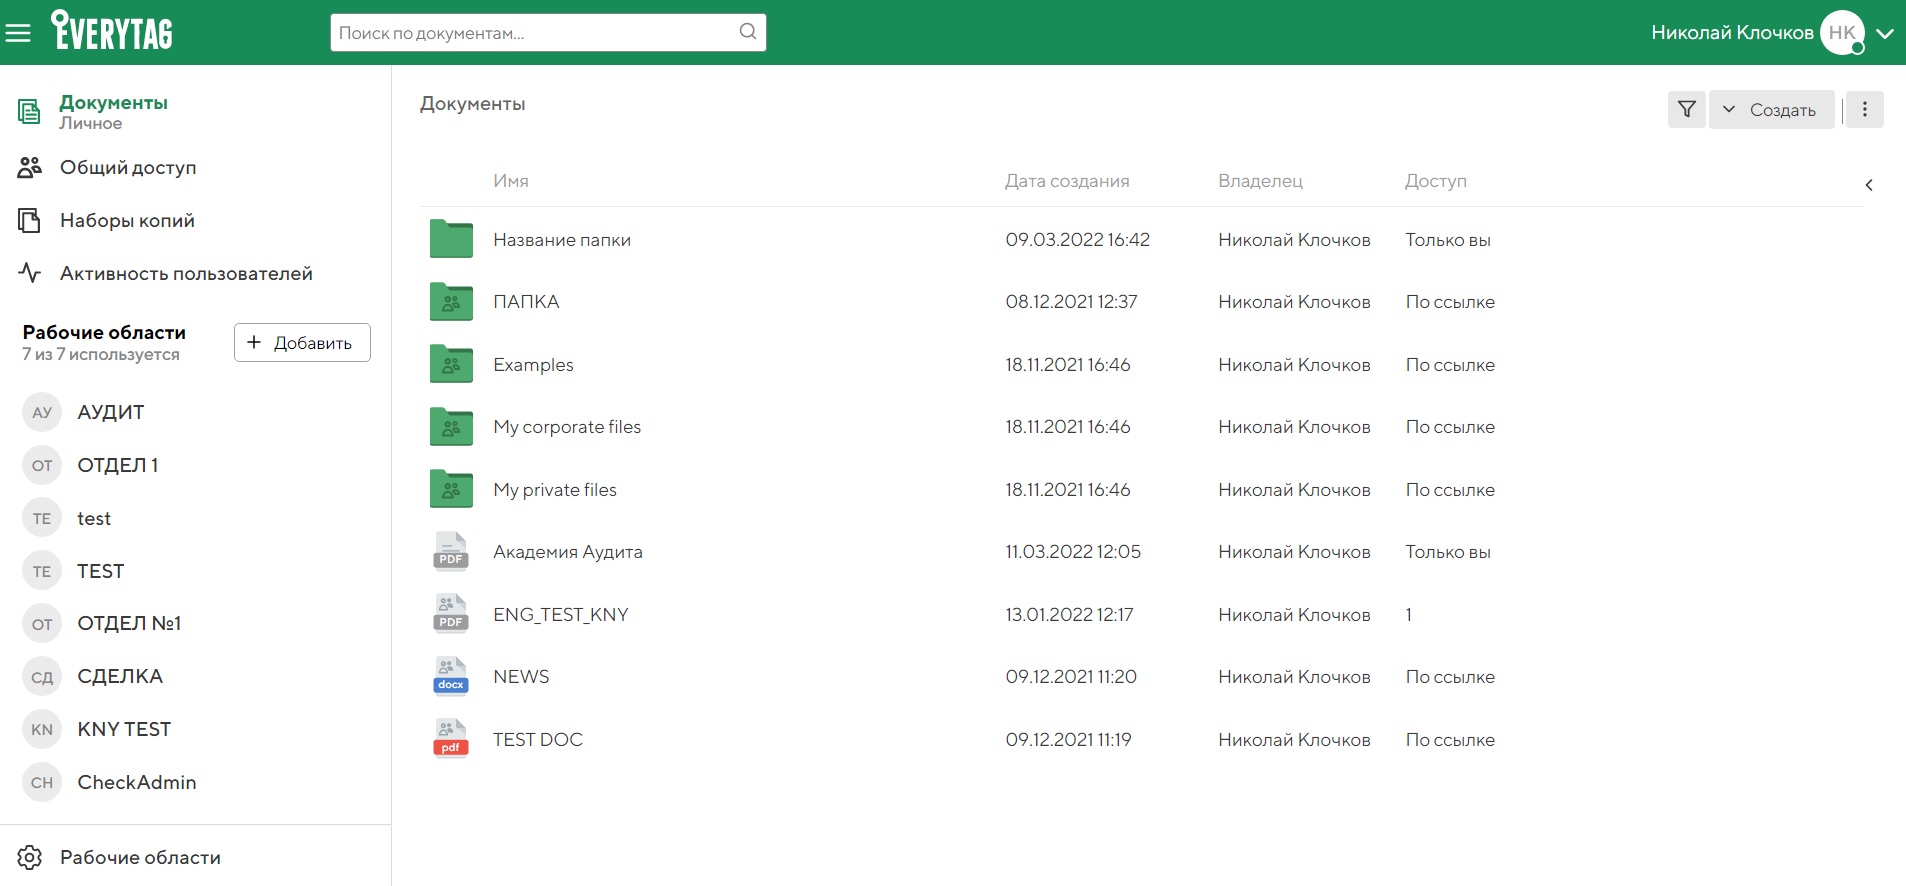Screen dimensions: 1906x886
Task: Click the Добавить workspace button
Action: [x=302, y=343]
